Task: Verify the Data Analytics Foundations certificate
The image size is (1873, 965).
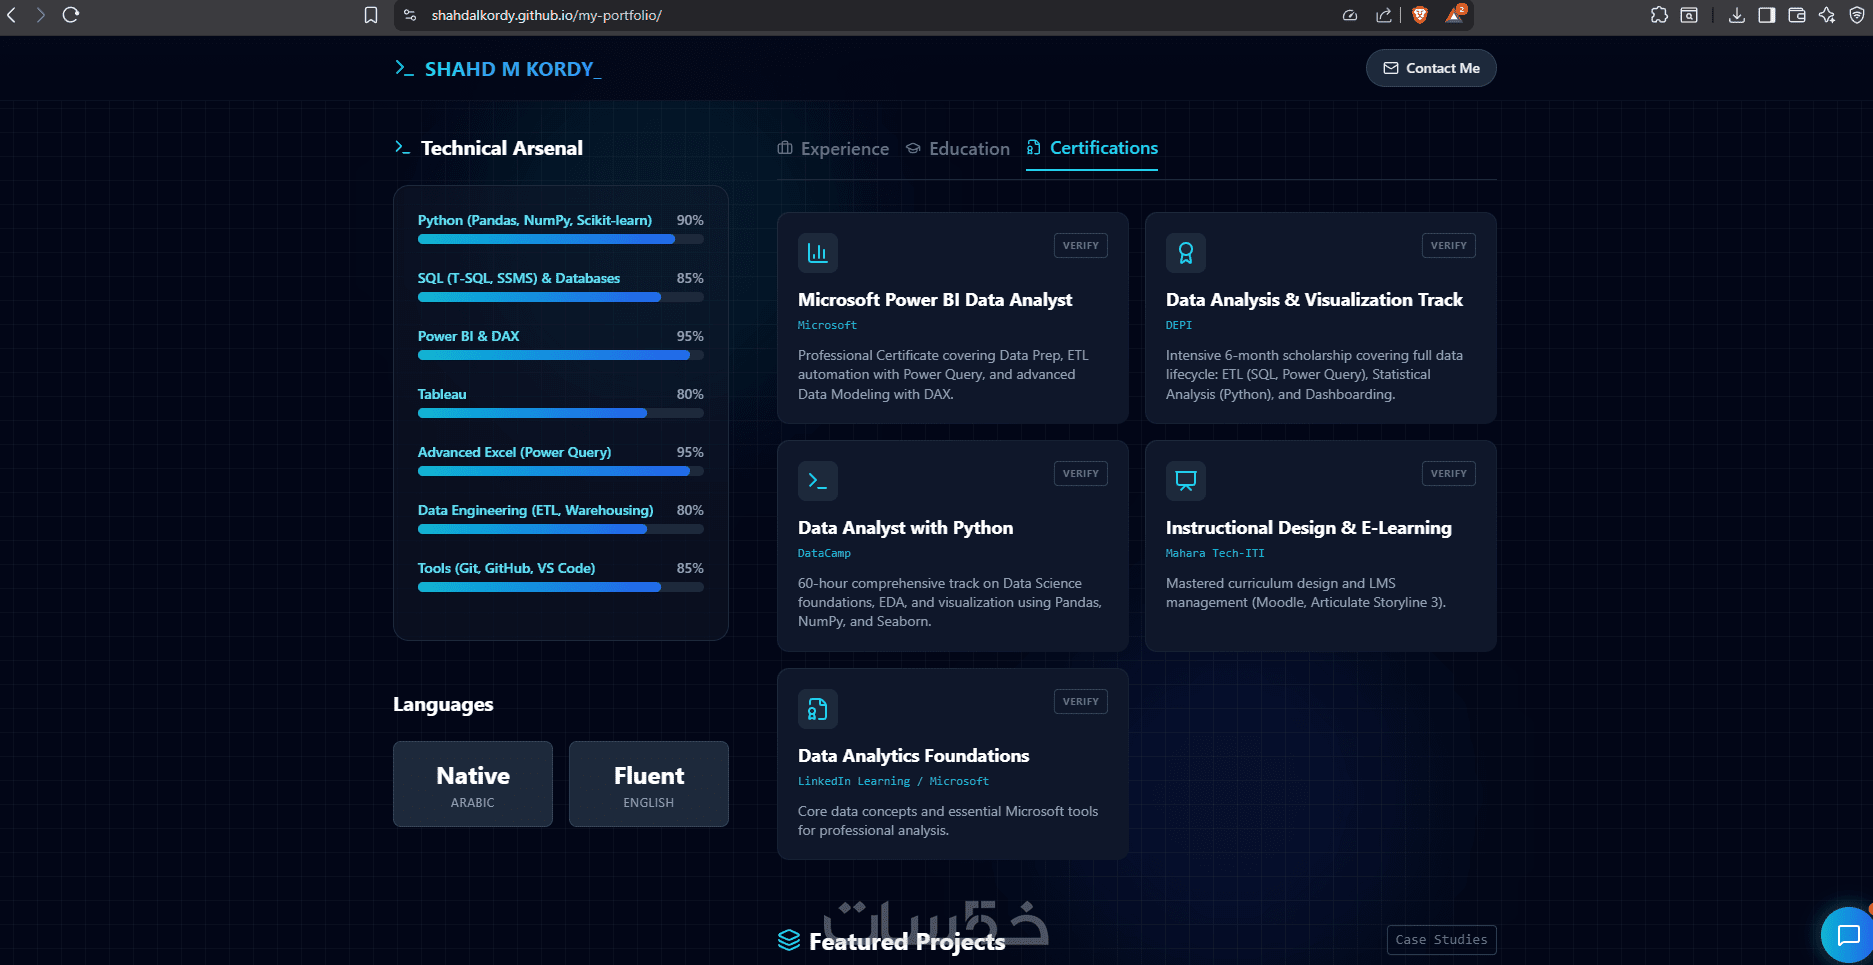Action: click(1081, 701)
